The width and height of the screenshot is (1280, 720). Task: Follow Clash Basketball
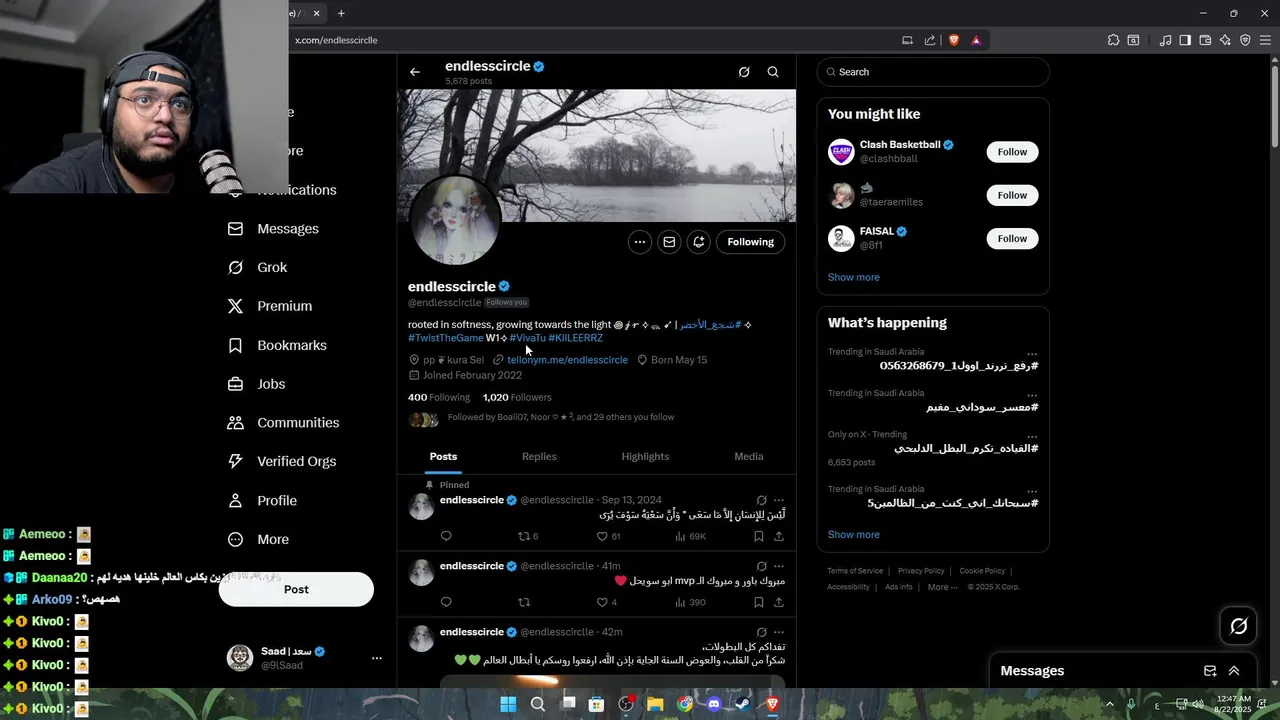tap(1012, 152)
